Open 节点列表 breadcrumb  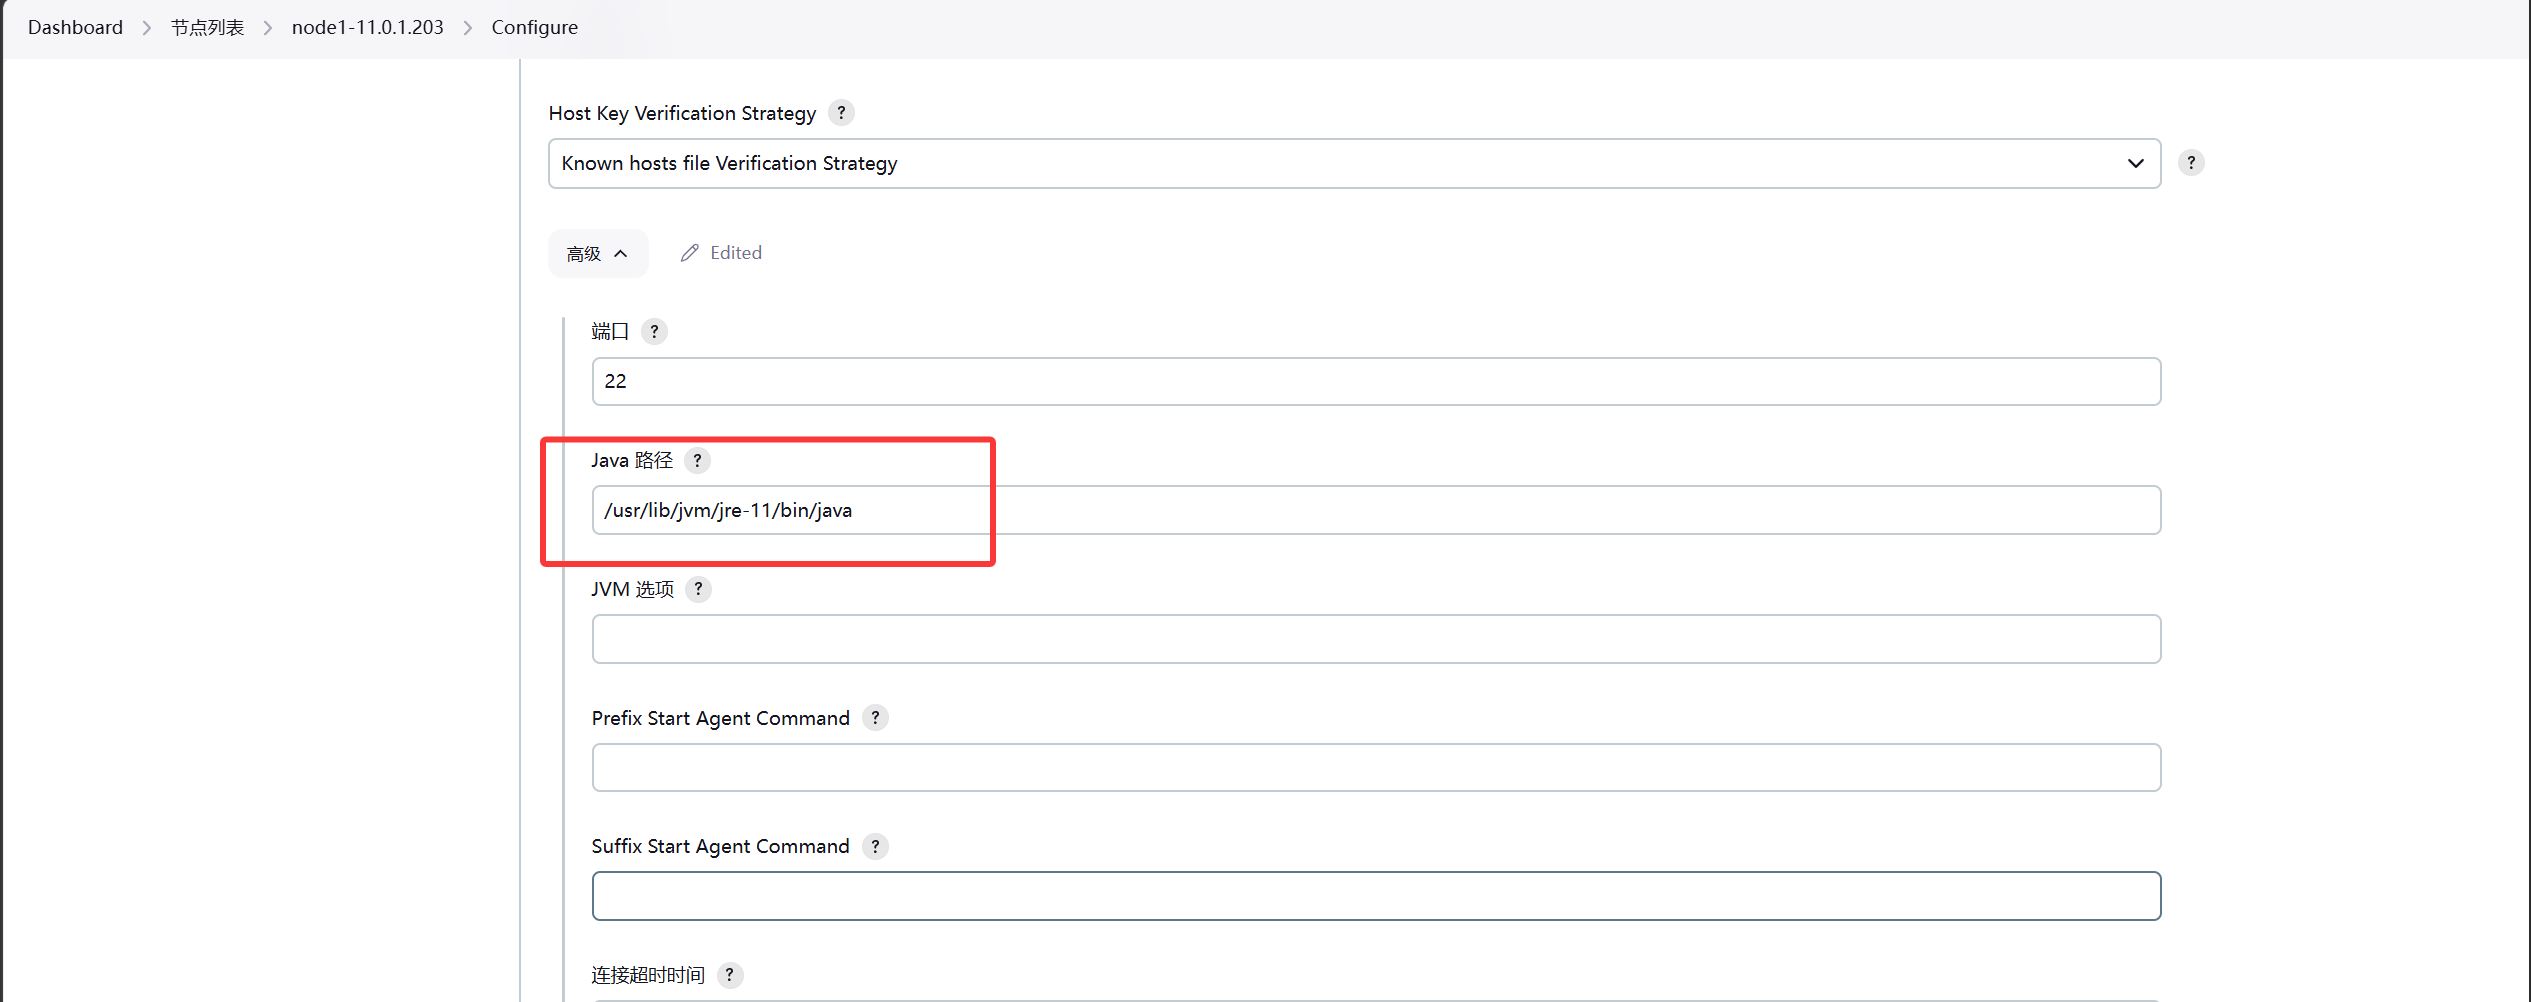point(207,27)
